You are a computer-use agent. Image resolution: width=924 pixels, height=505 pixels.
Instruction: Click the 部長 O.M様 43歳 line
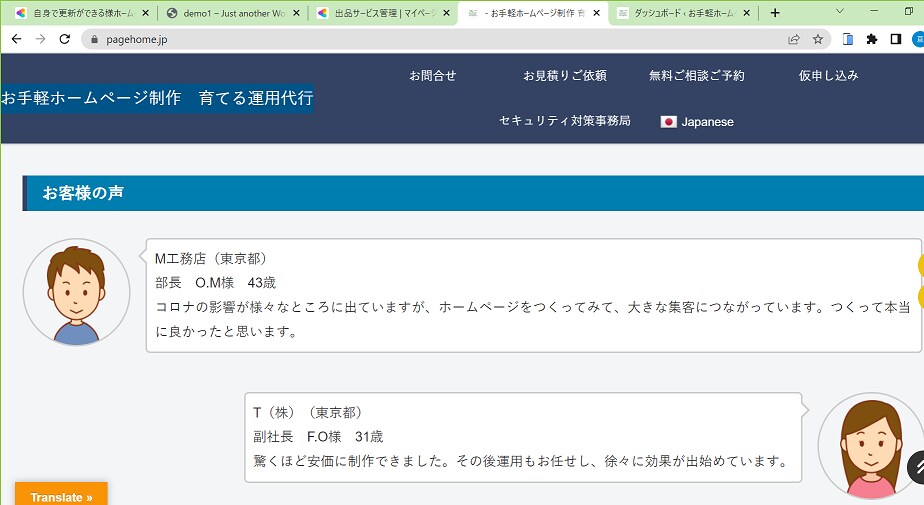click(x=215, y=283)
